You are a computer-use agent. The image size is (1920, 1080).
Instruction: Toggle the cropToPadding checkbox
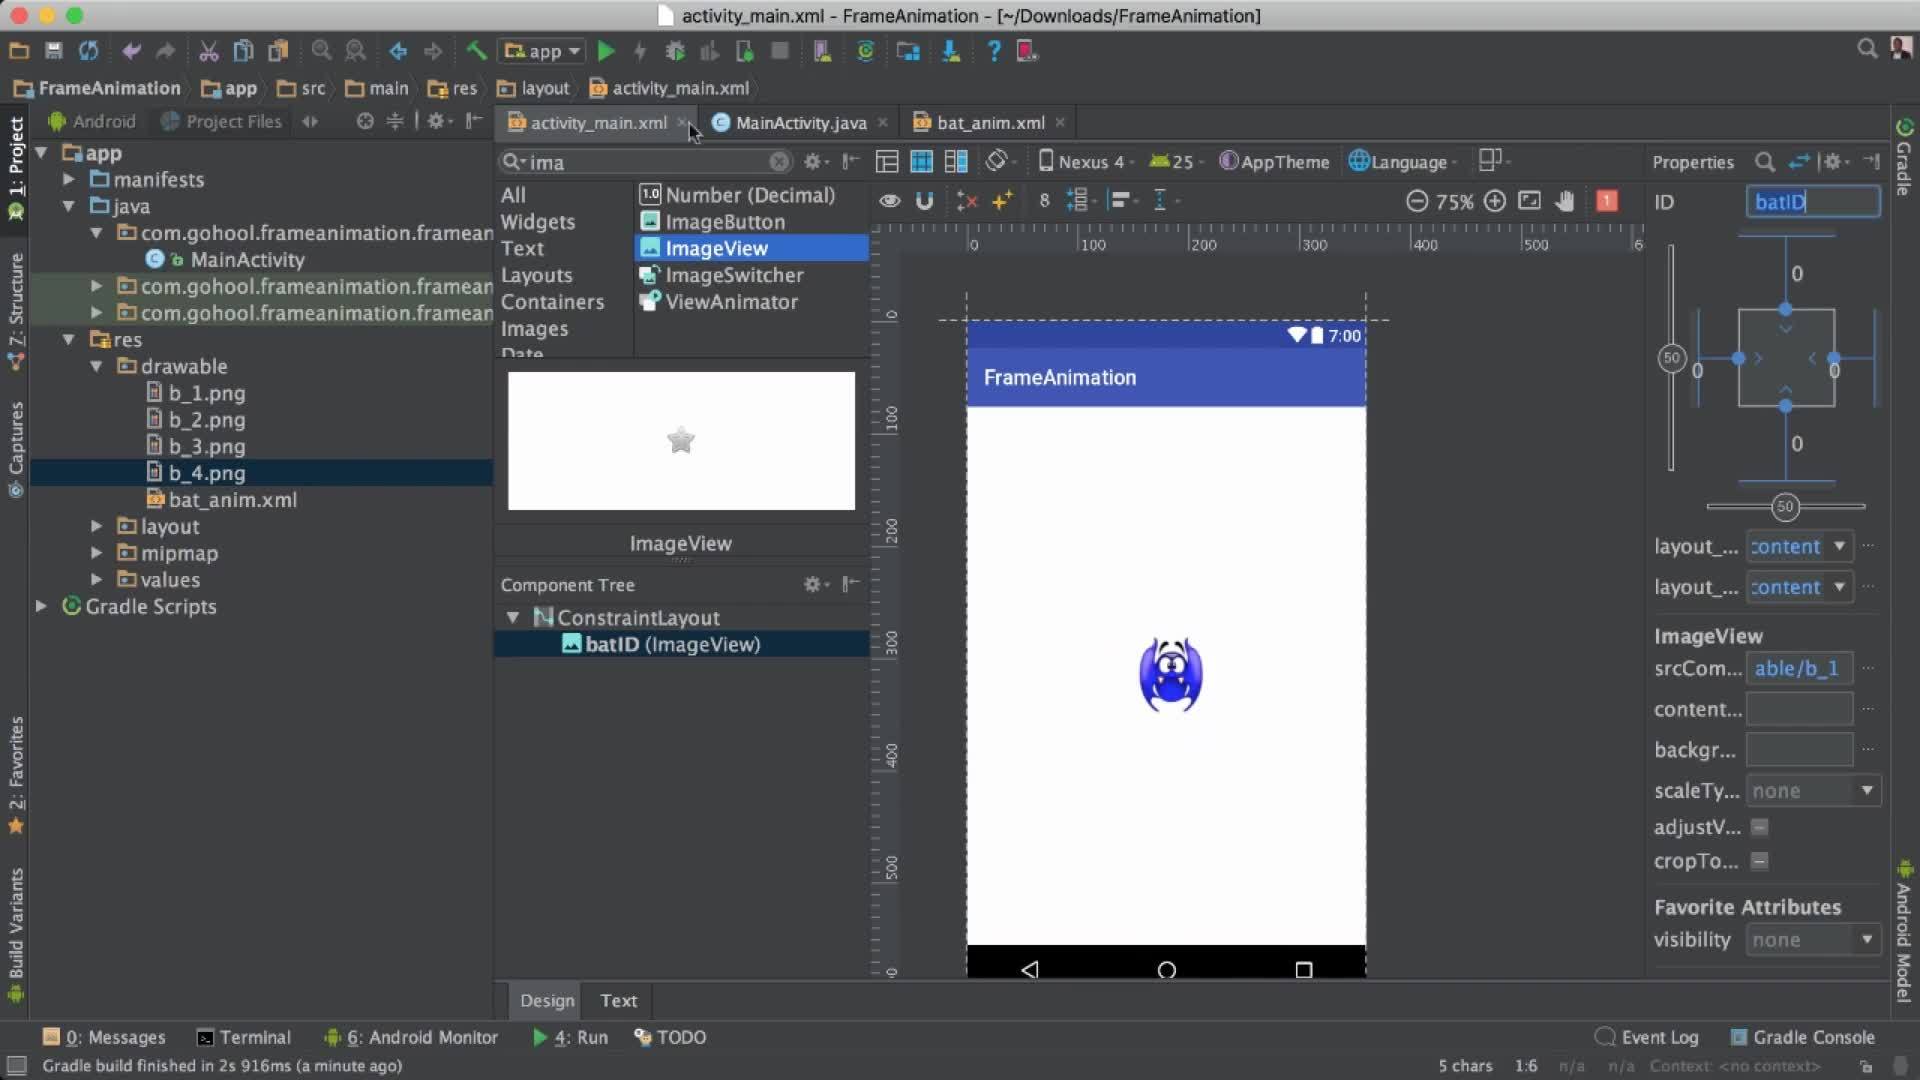tap(1760, 861)
